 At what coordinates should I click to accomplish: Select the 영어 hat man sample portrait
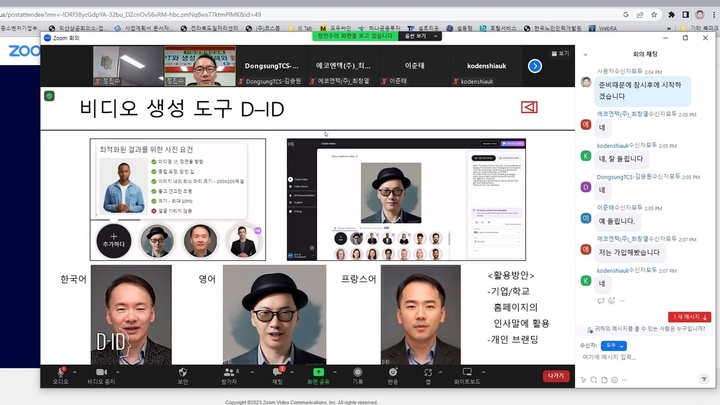(275, 315)
